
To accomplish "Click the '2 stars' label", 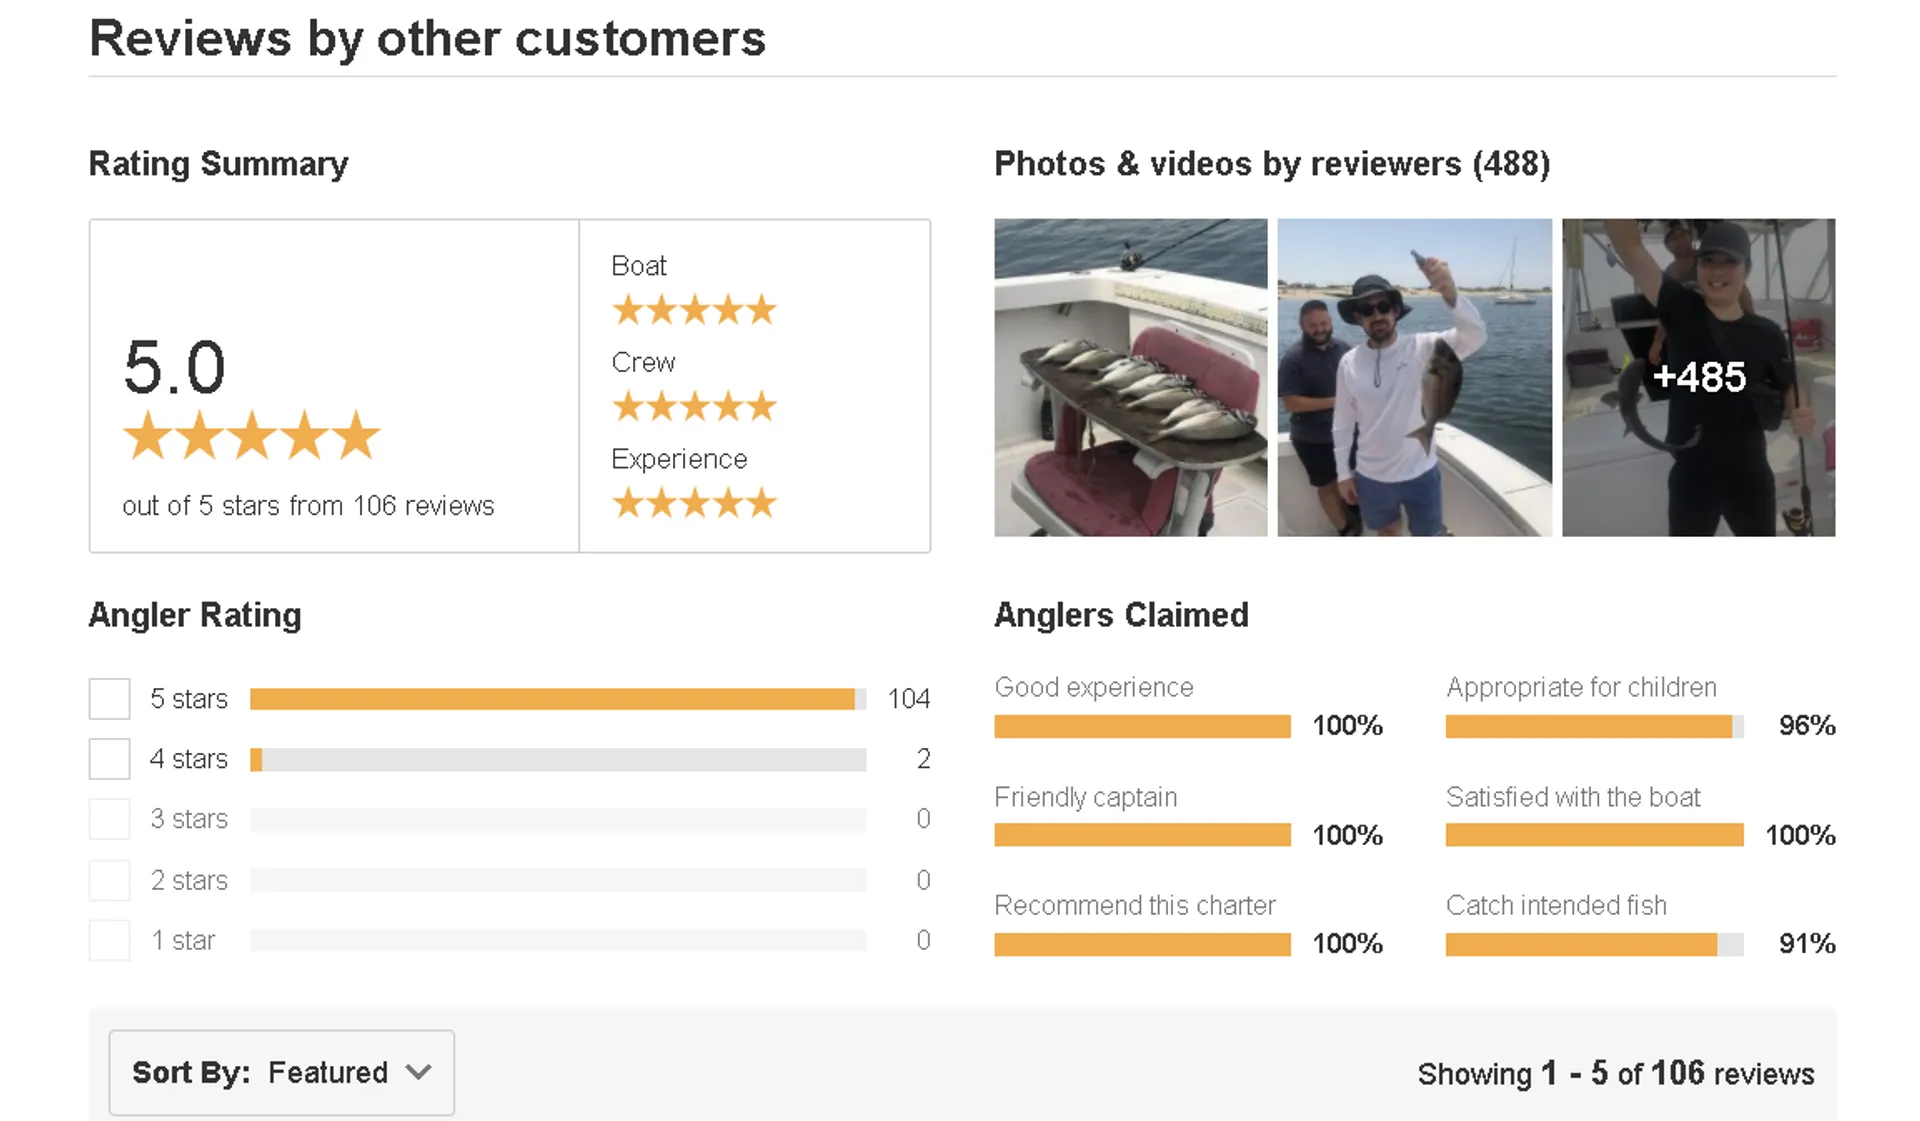I will point(189,880).
